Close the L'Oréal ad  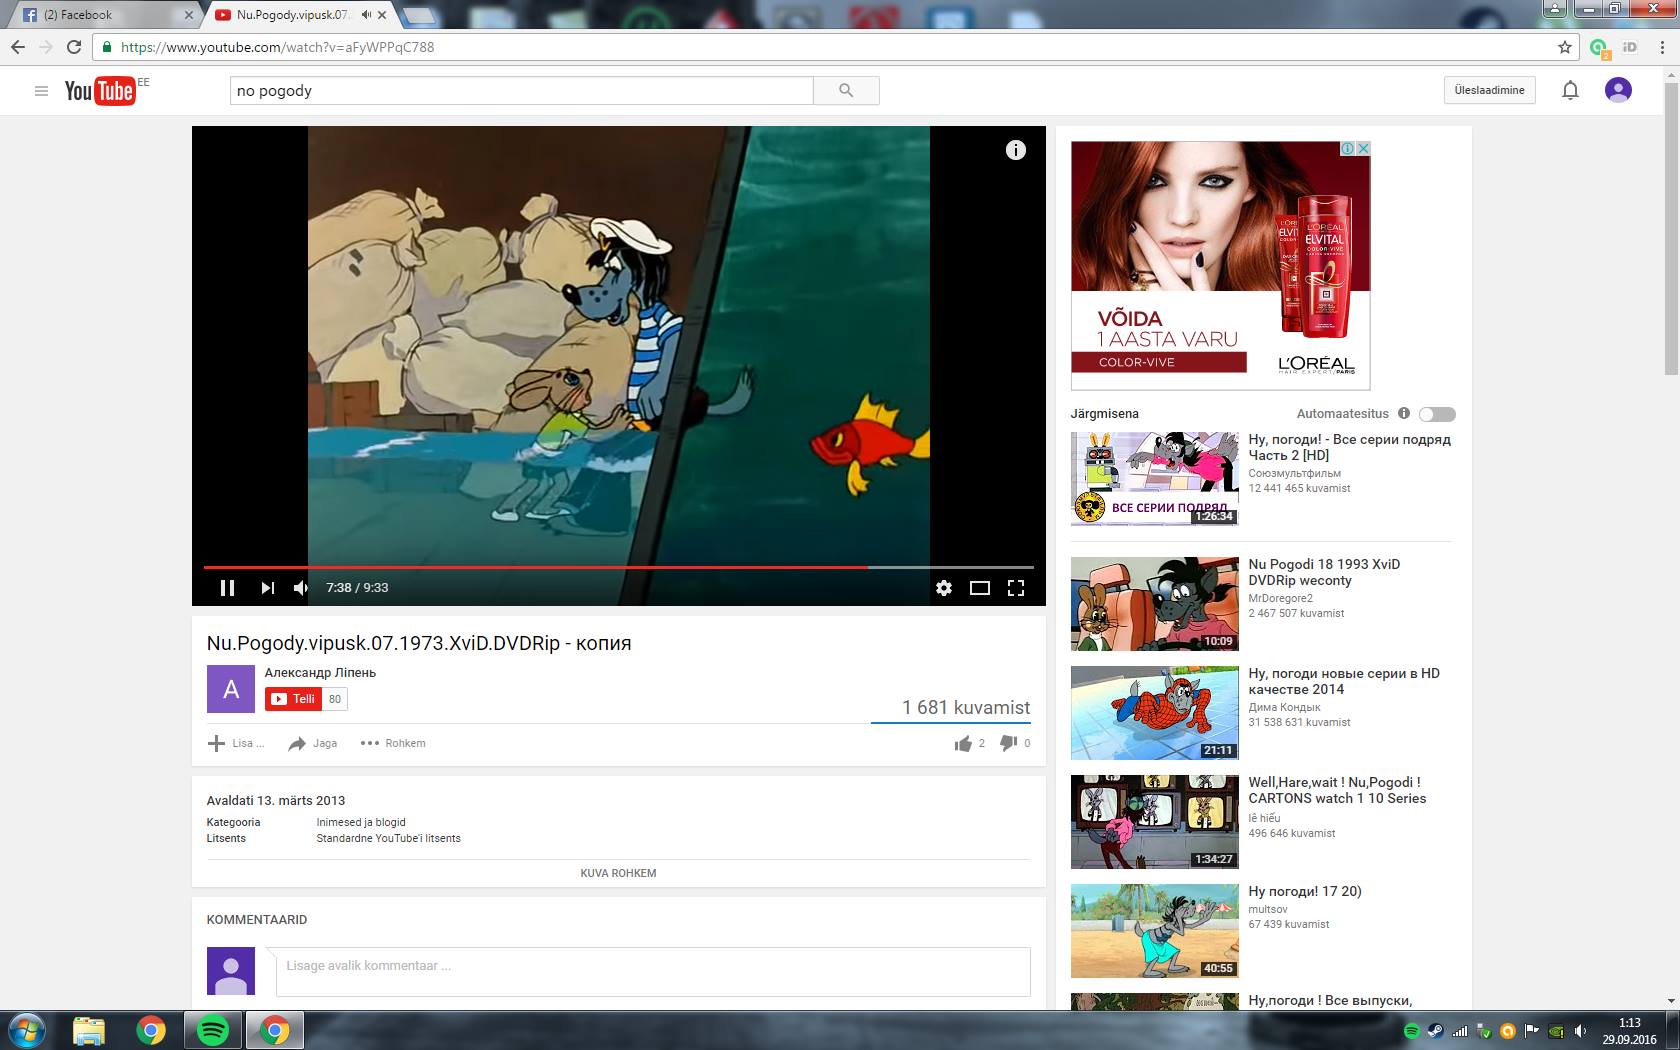(x=1362, y=148)
